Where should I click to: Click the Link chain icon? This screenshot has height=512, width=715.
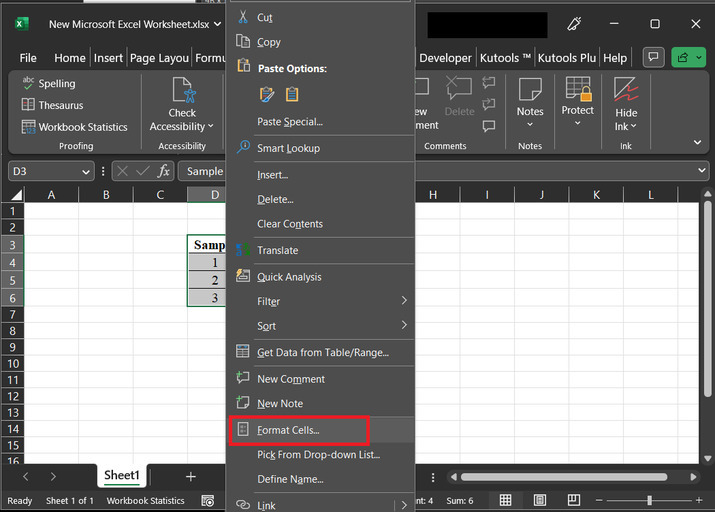(x=243, y=505)
